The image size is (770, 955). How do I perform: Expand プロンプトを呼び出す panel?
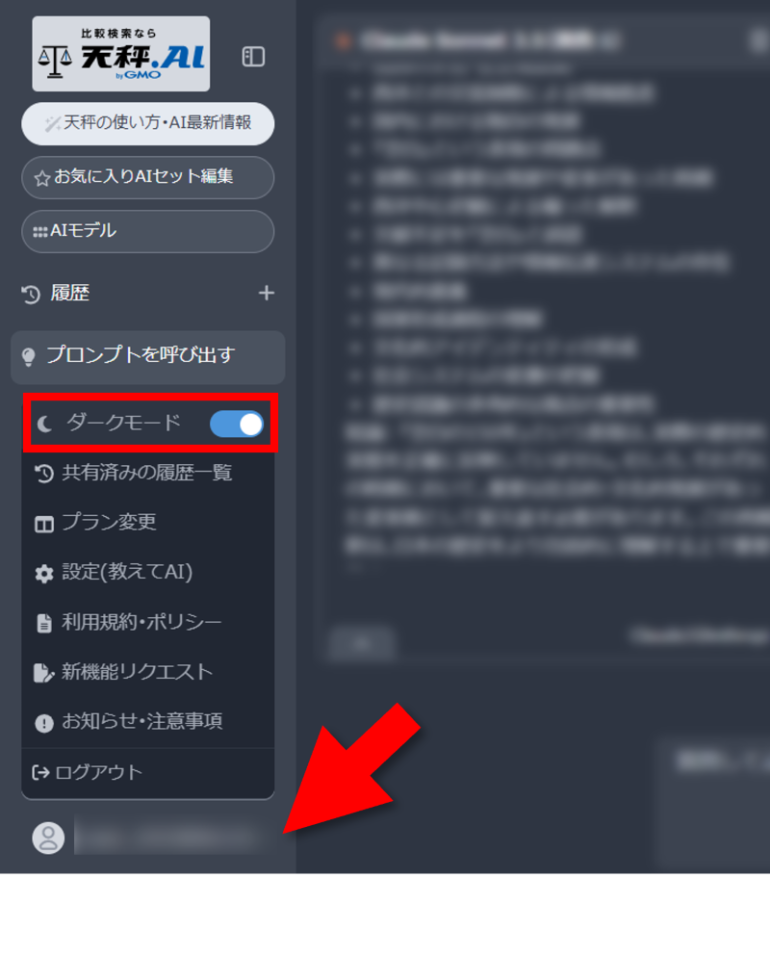pos(148,357)
